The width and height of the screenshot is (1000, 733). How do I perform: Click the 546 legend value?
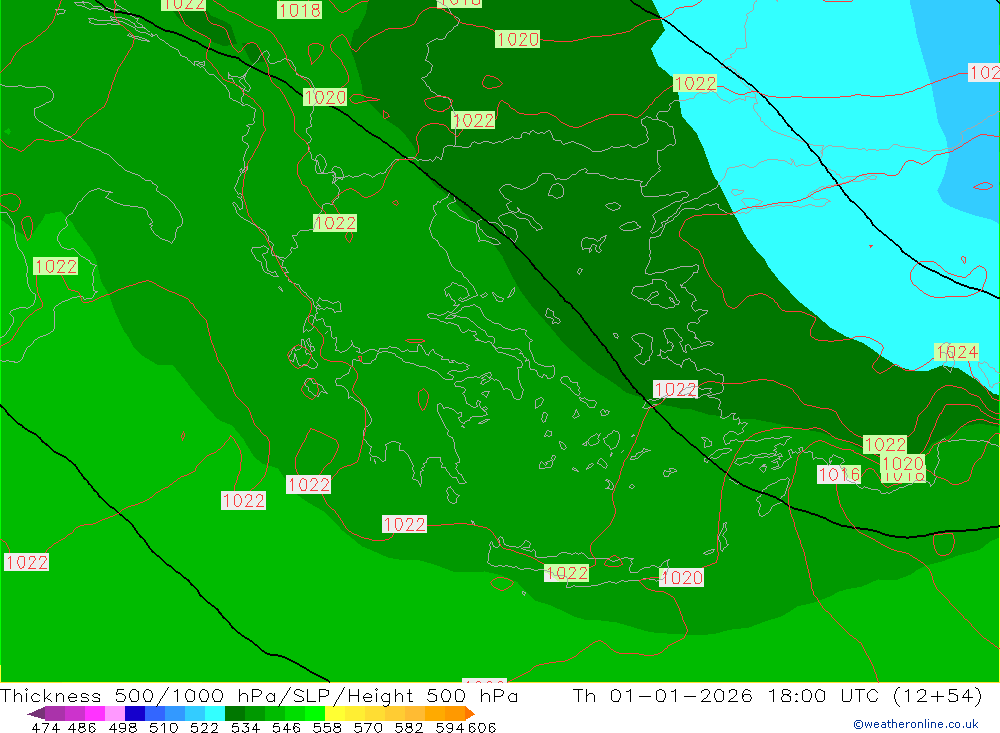[x=286, y=727]
